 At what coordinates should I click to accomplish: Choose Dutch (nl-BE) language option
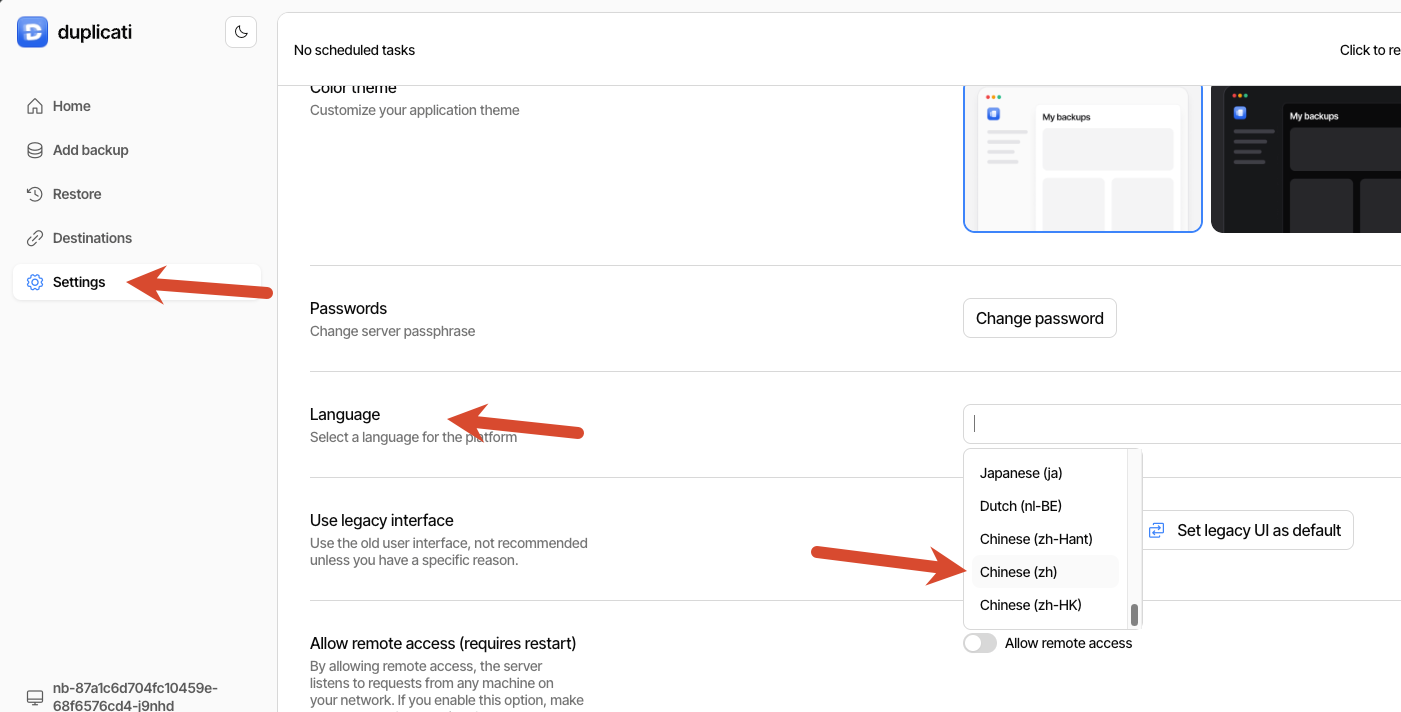point(1045,506)
